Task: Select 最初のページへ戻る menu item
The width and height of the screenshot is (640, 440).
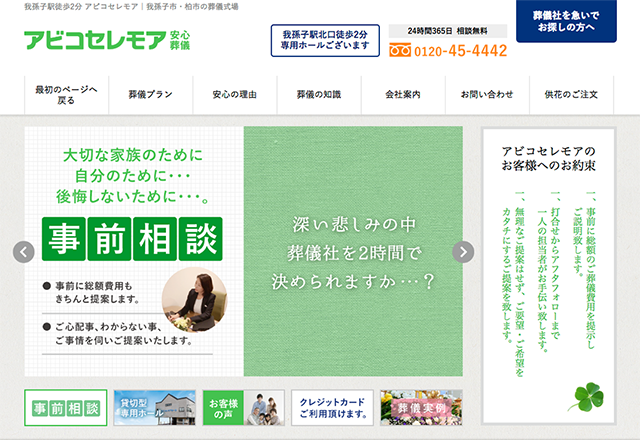Action: pos(67,95)
